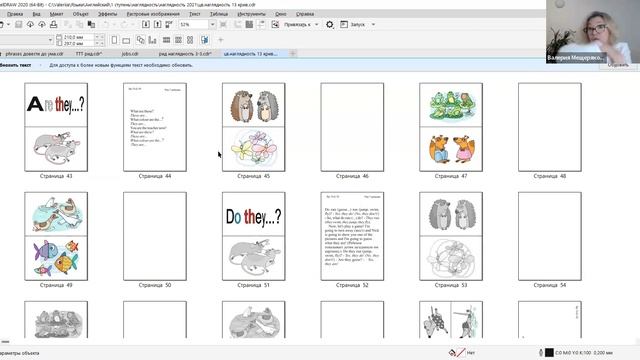Select page 52 text page thumbnail
Image resolution: width=640 pixels, height=360 pixels.
point(352,236)
